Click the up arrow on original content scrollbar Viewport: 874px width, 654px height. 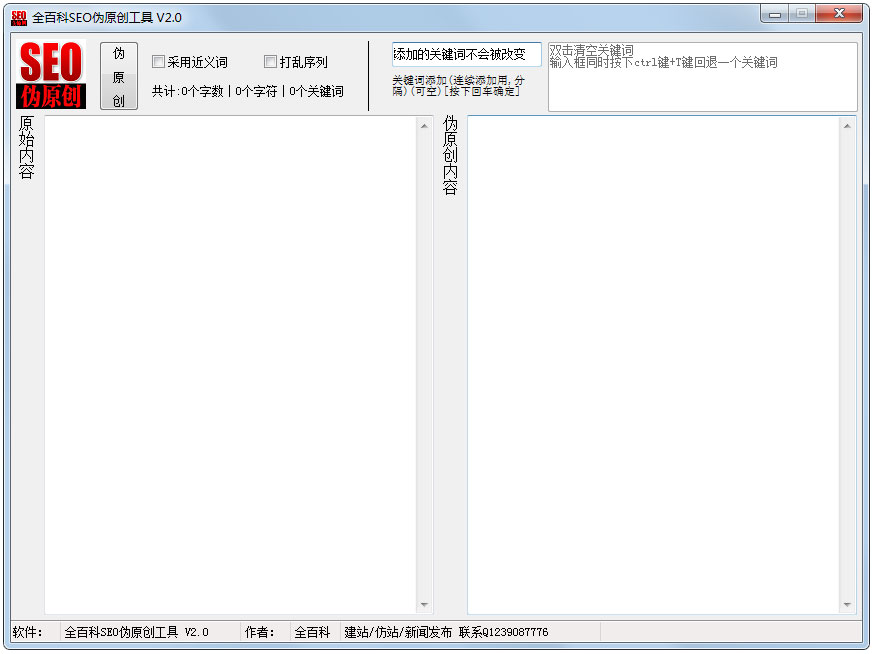coord(425,127)
